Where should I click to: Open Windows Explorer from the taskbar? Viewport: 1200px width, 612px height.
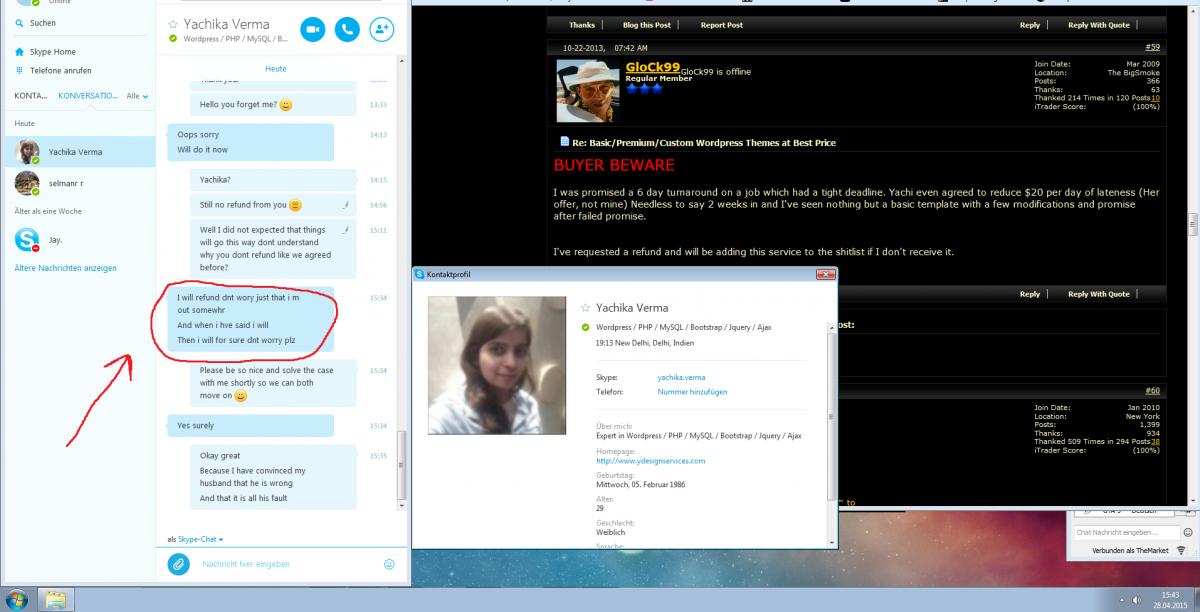tap(56, 600)
